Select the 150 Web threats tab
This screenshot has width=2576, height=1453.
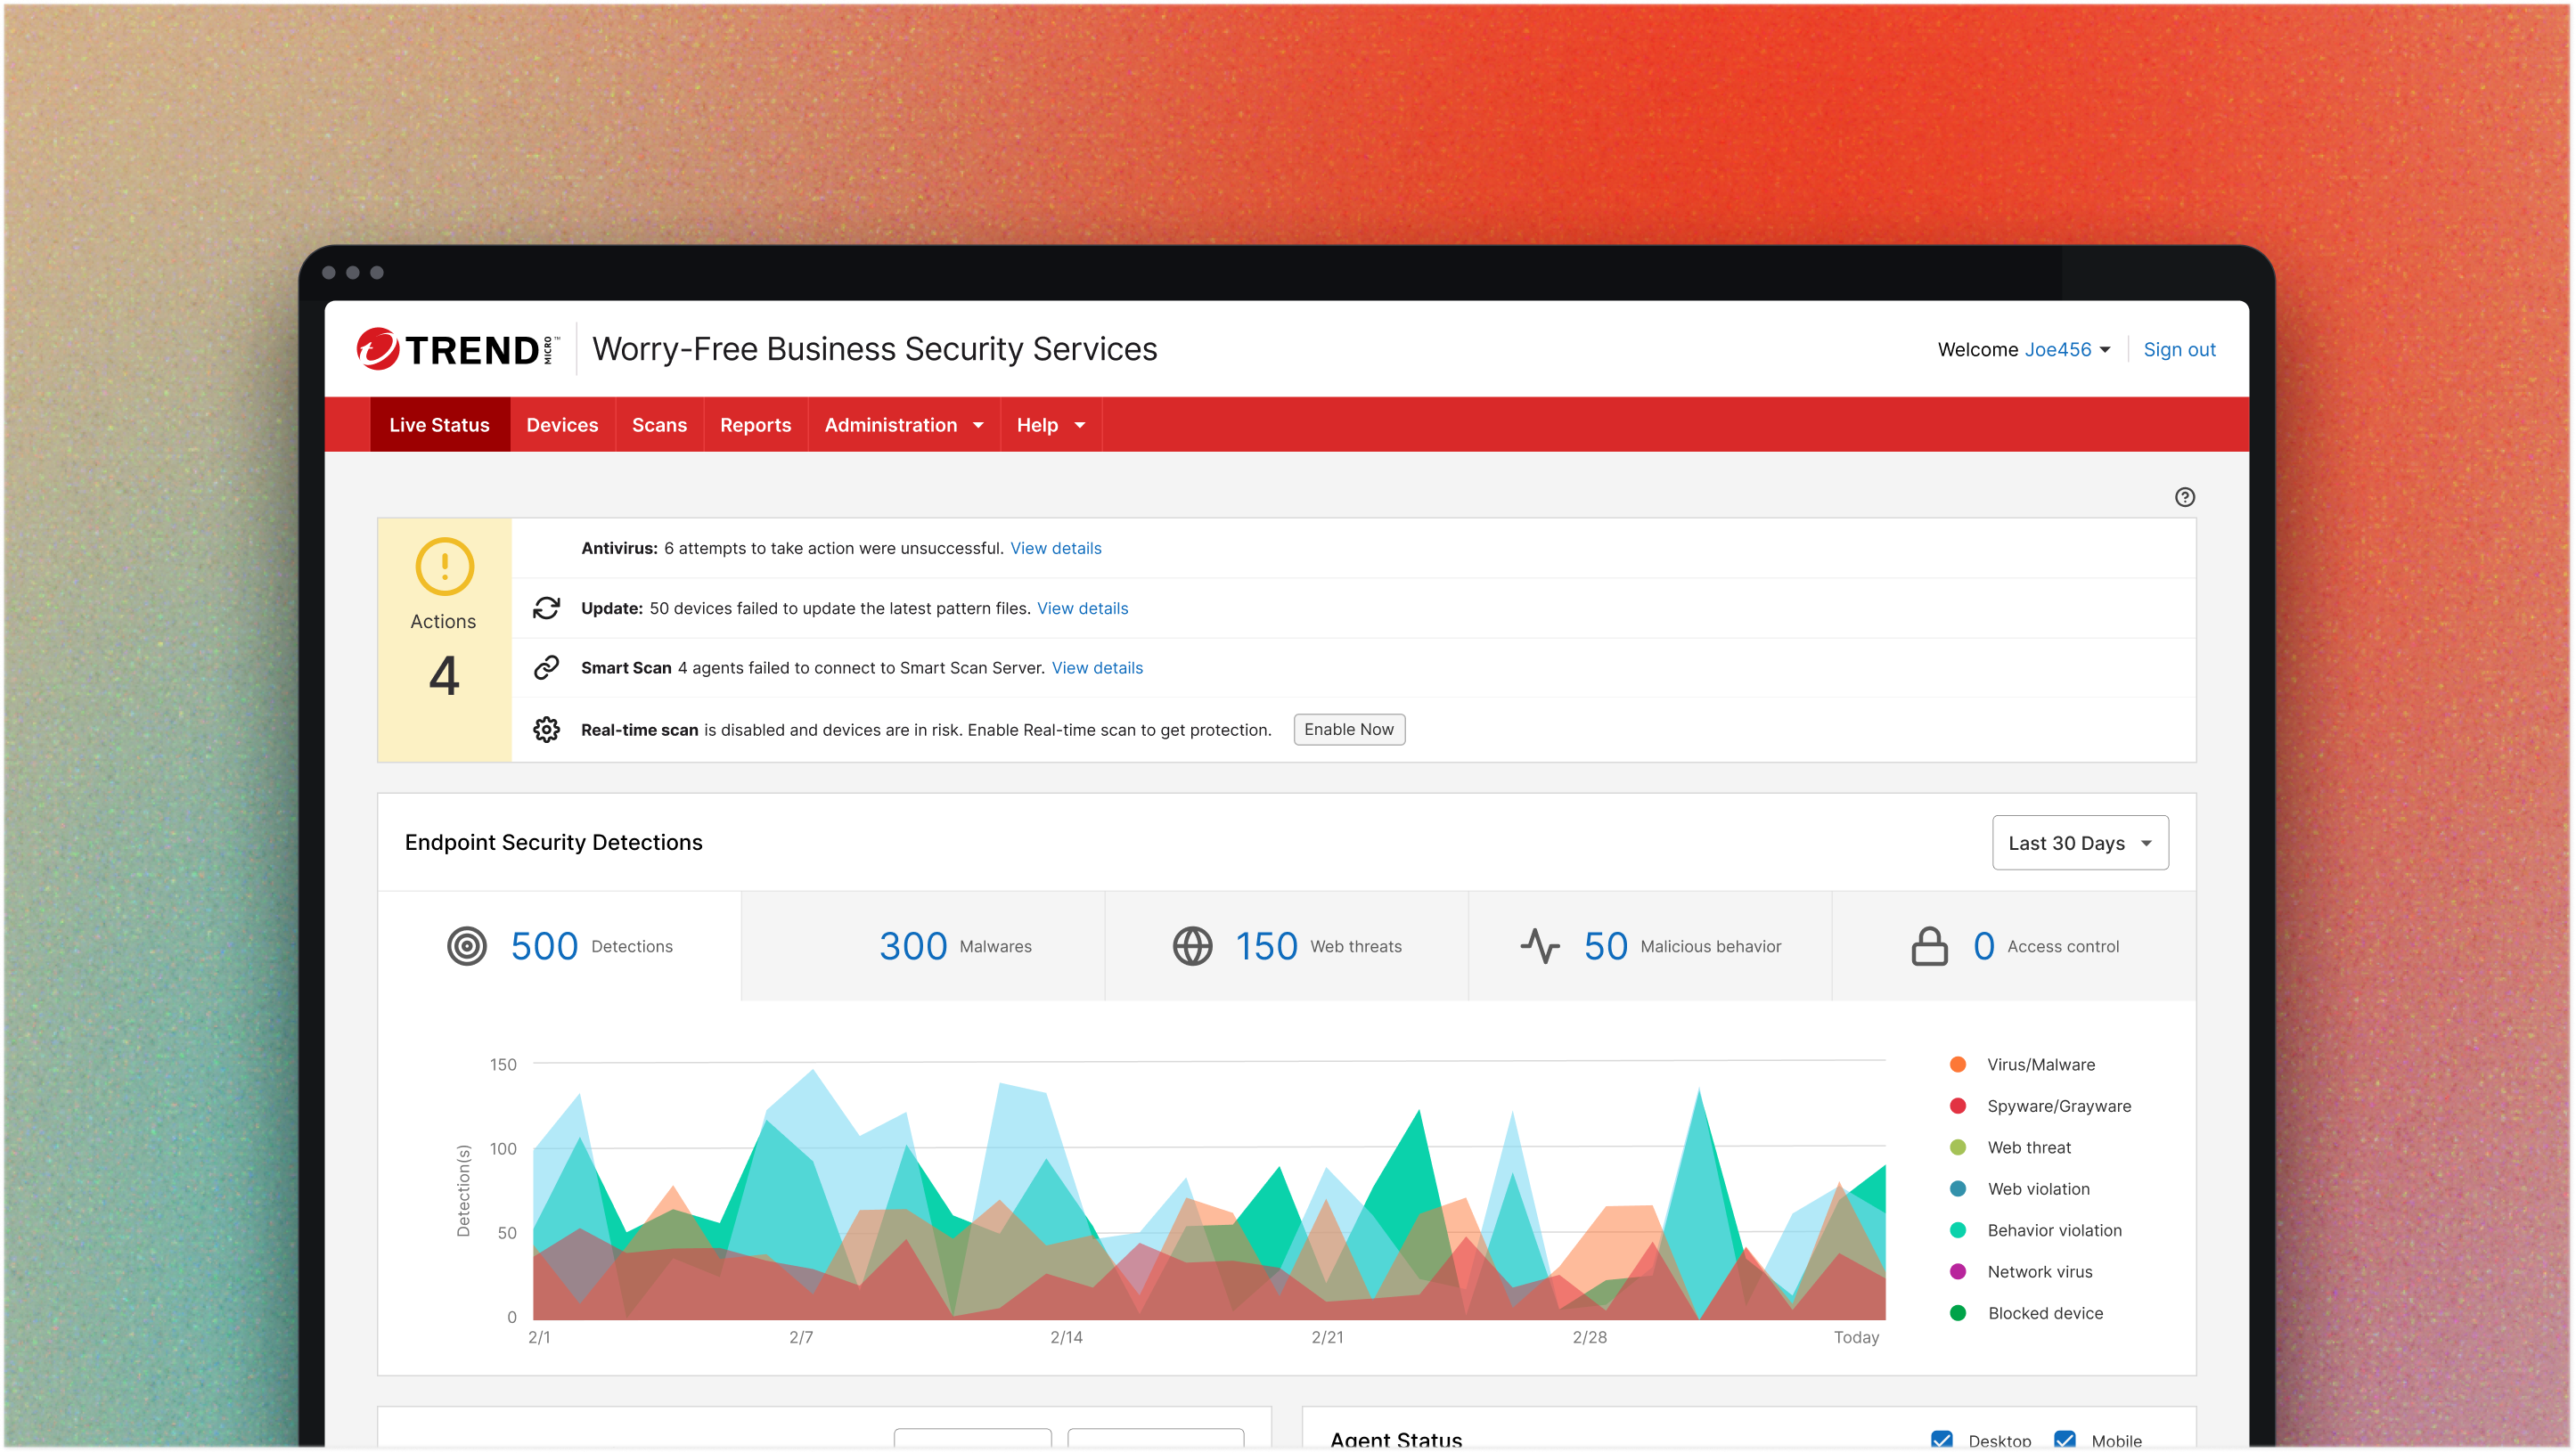click(1286, 946)
